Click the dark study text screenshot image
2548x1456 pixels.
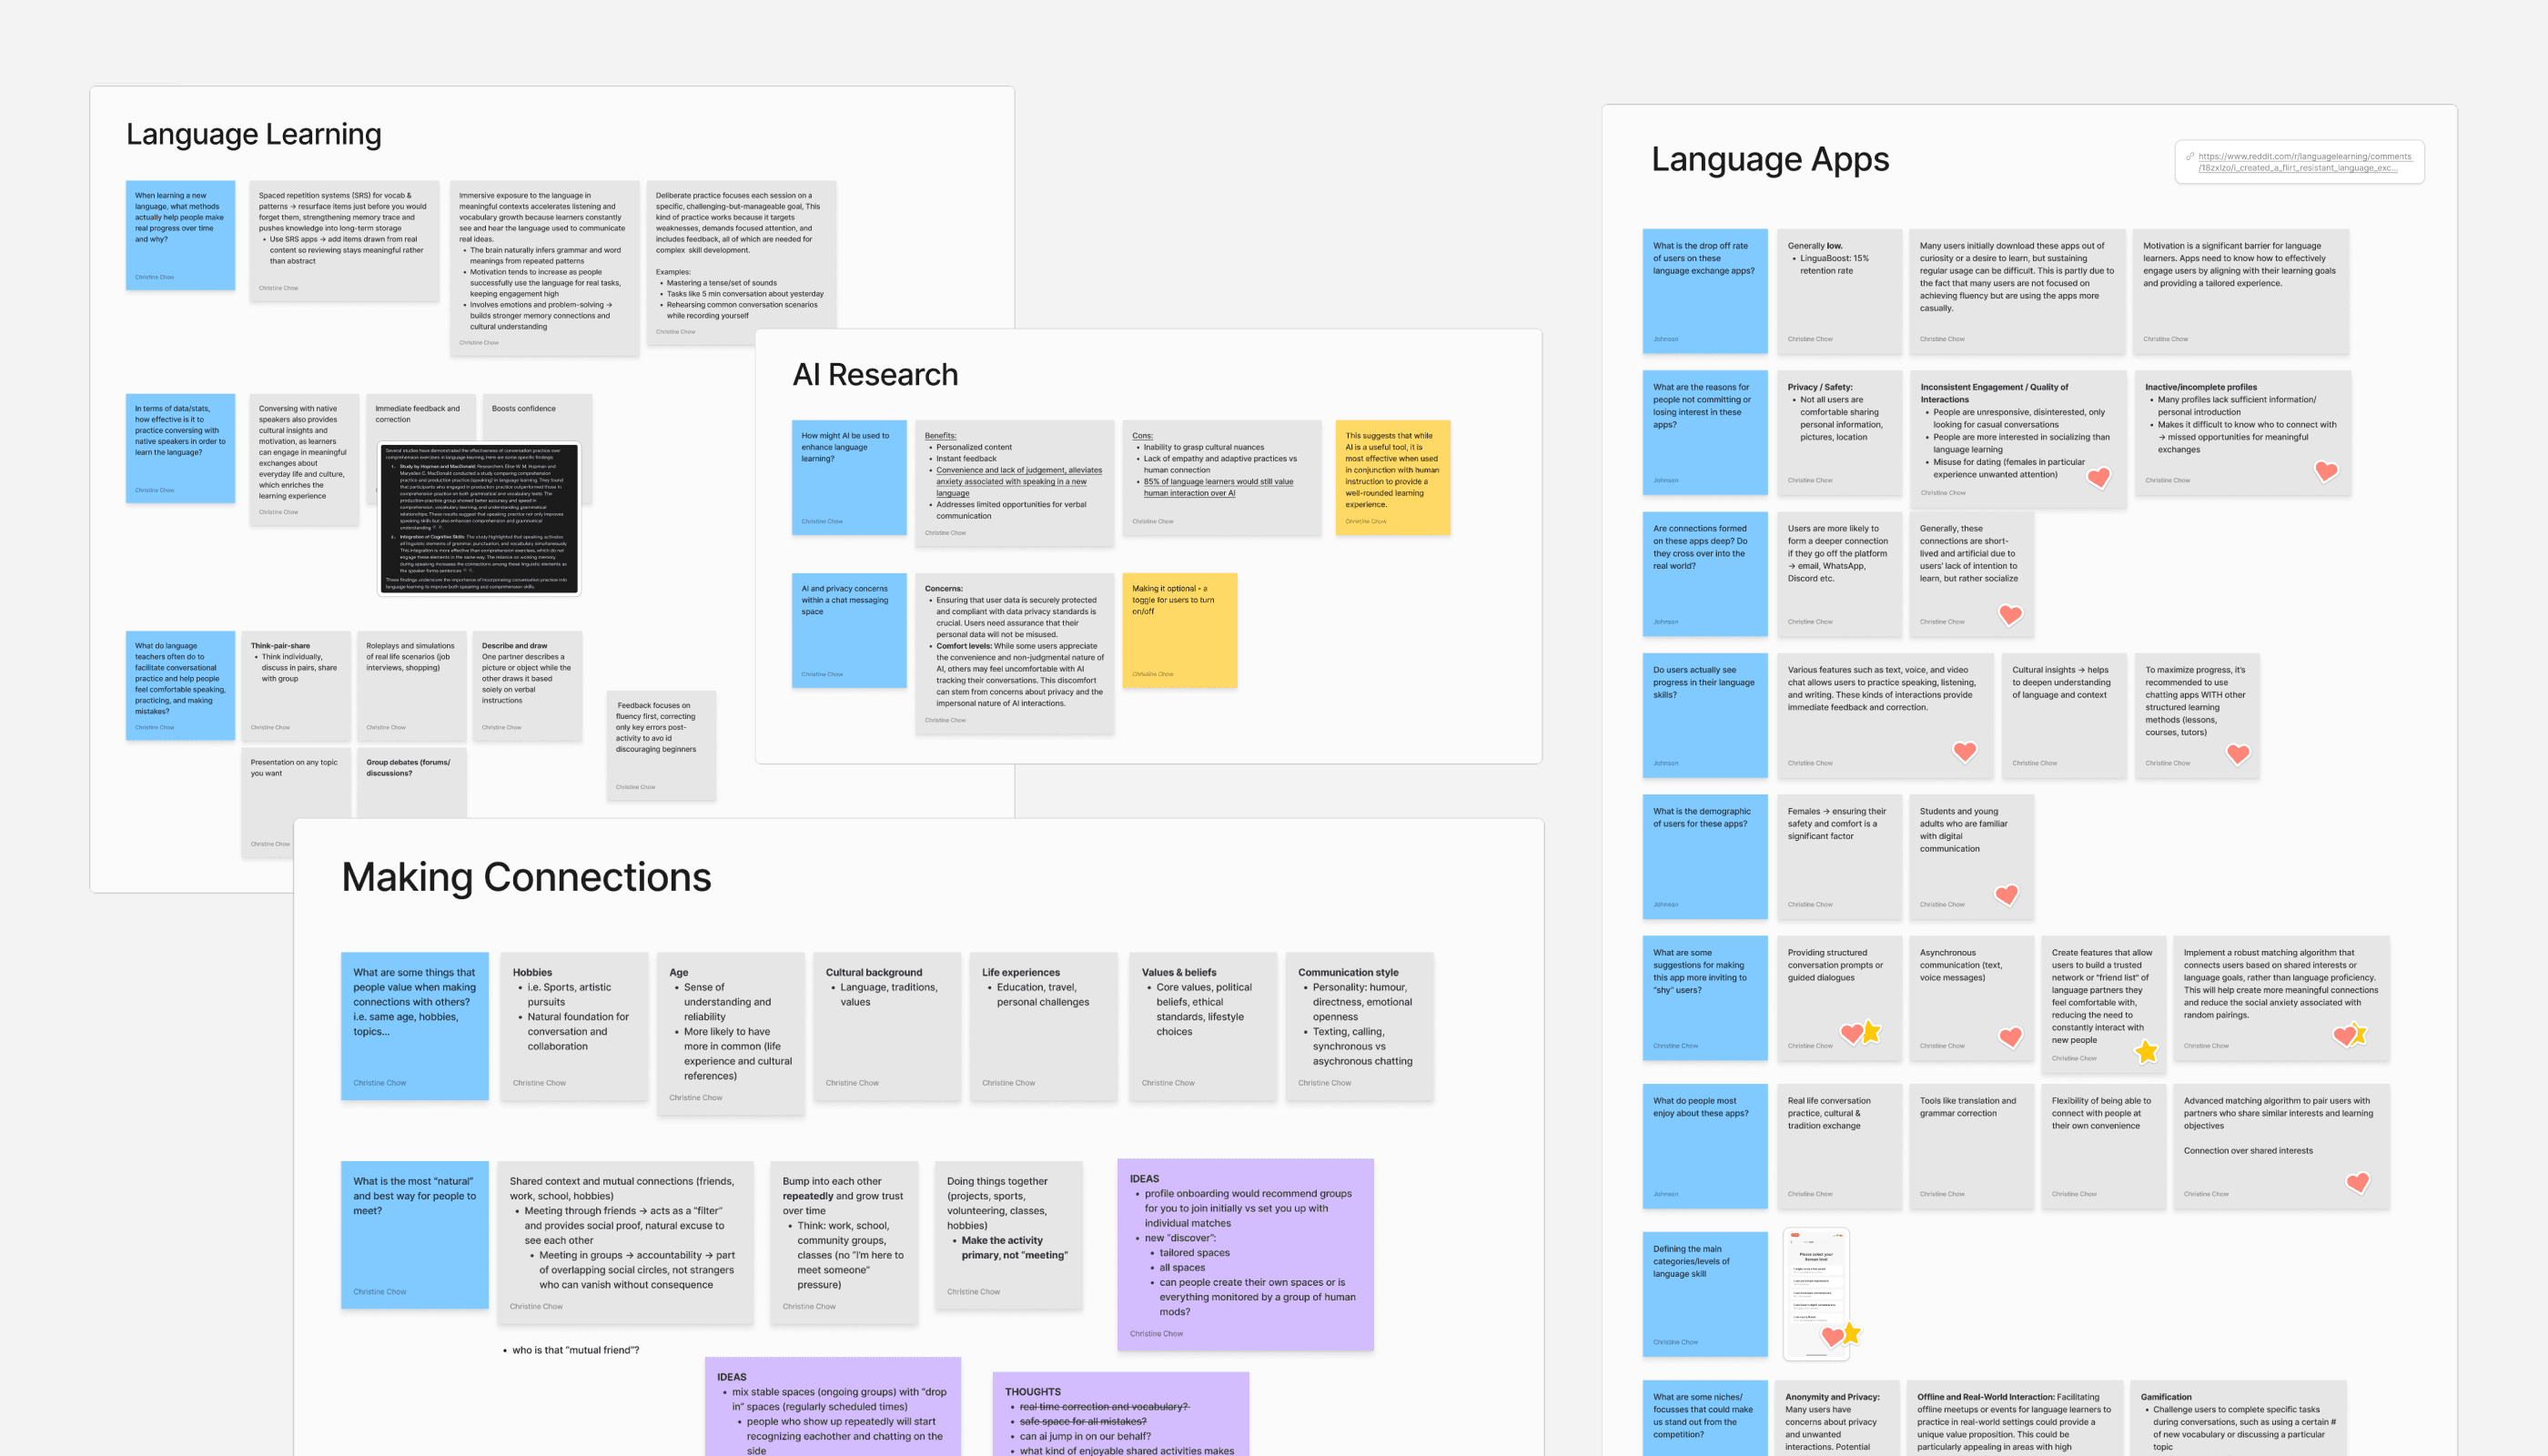coord(479,518)
